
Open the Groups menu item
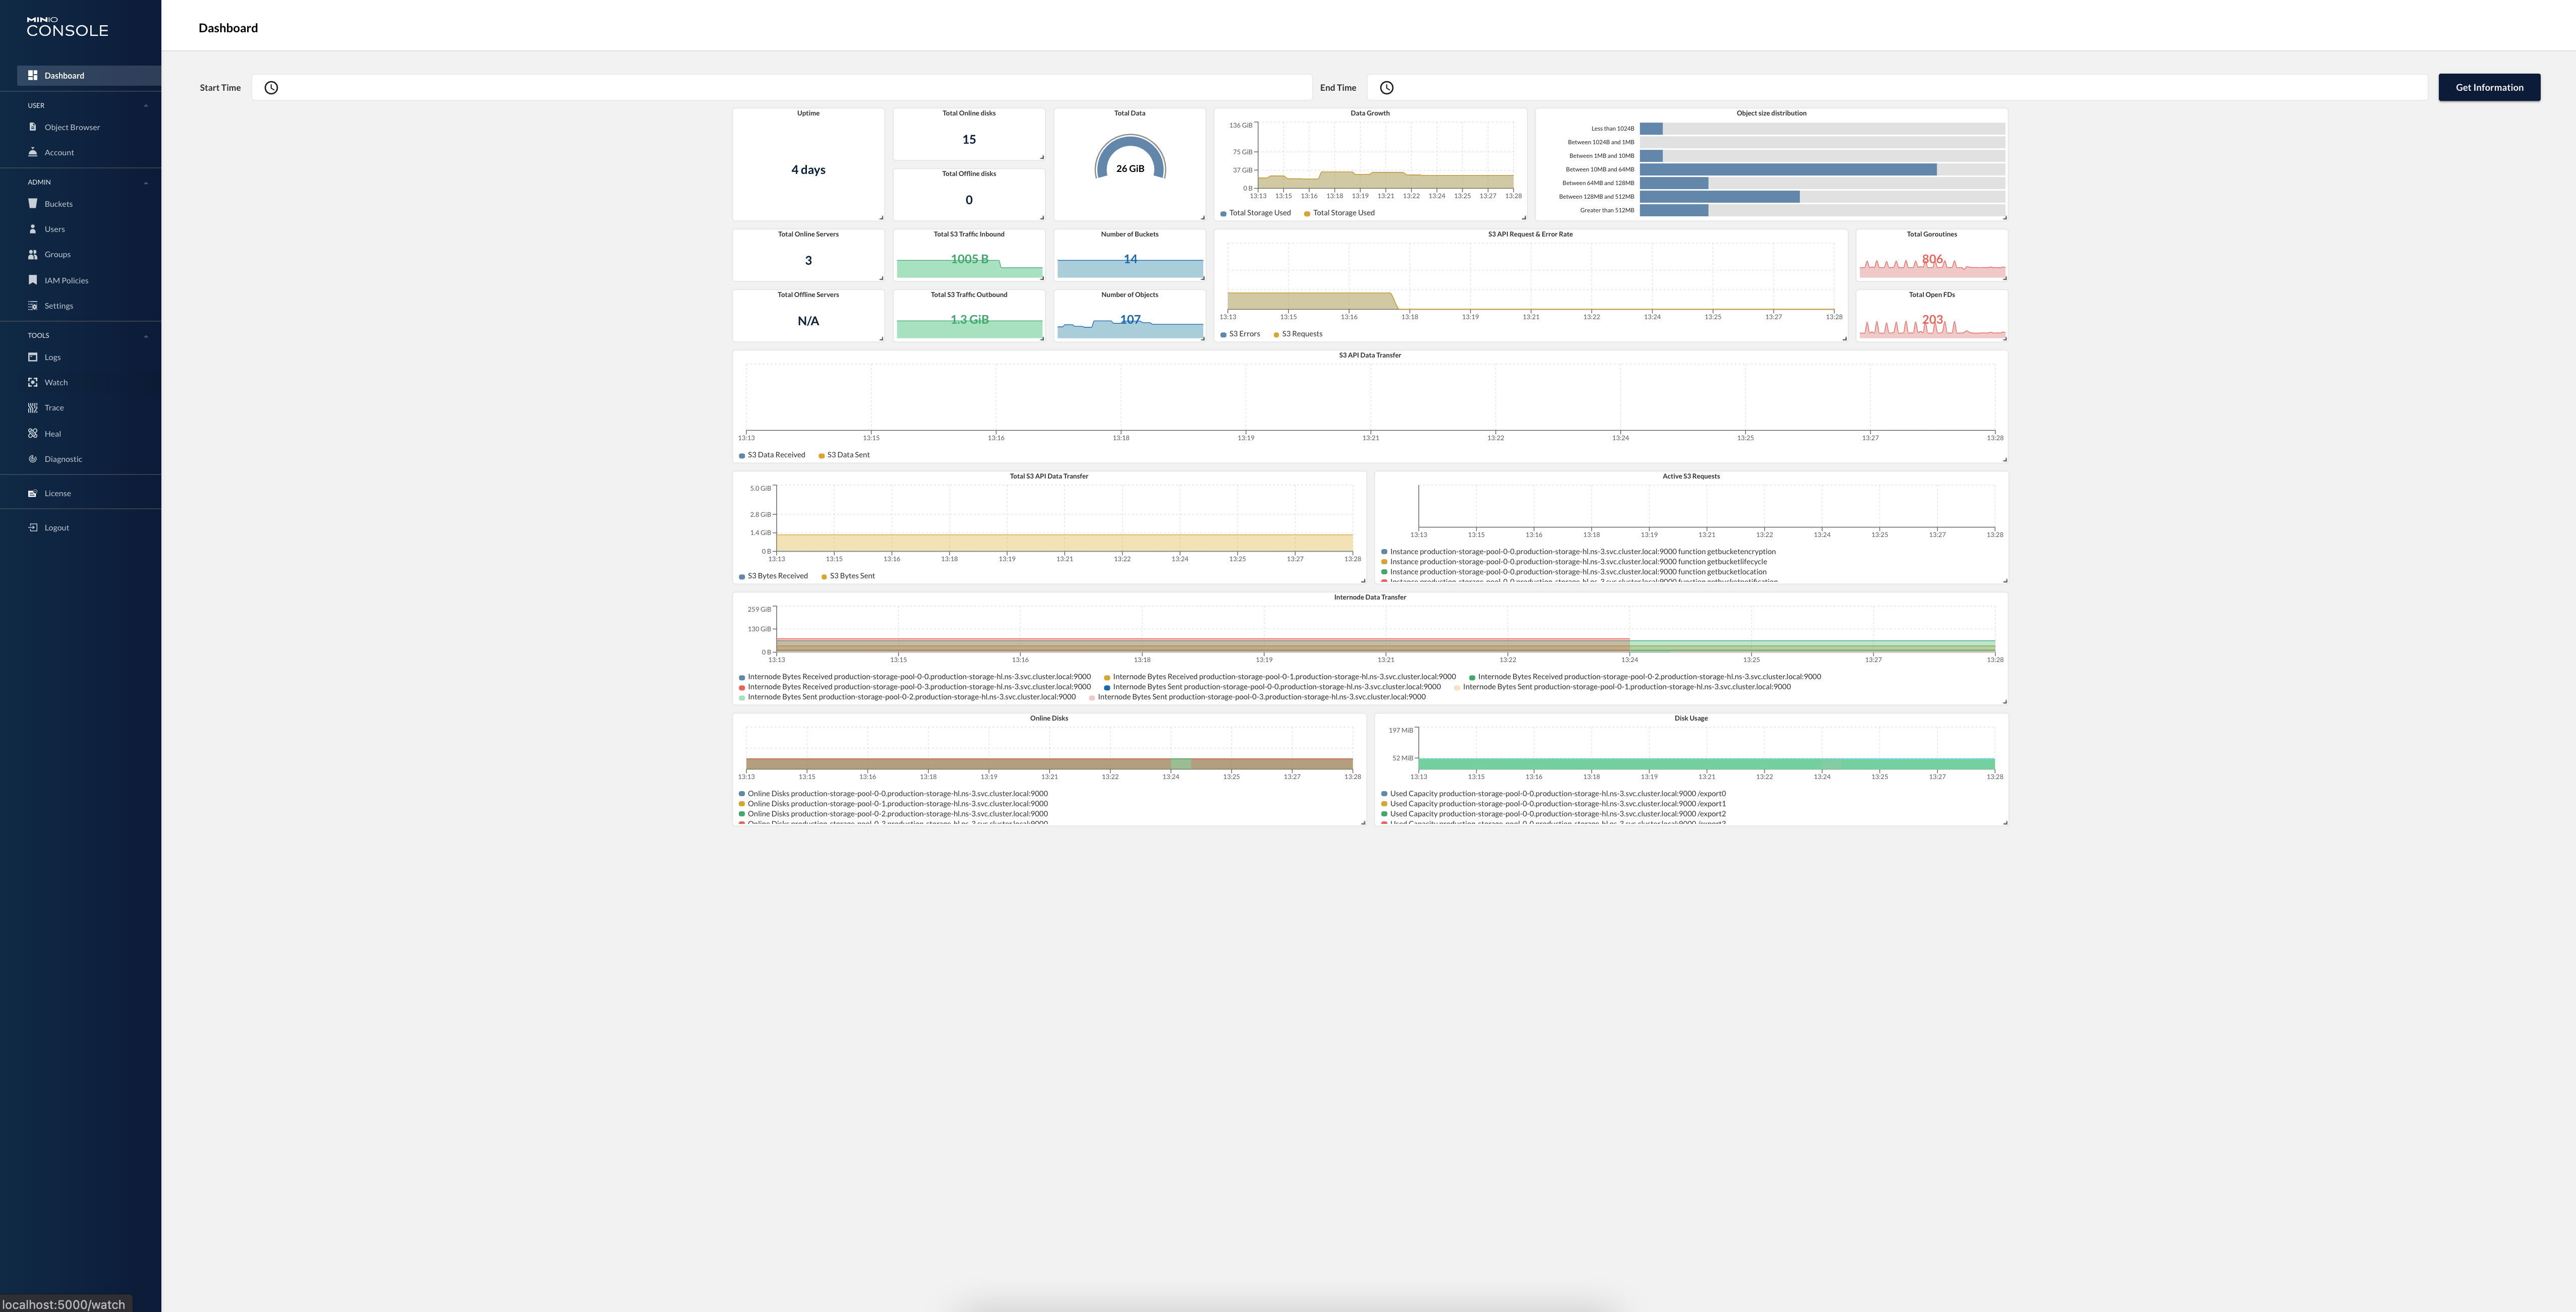point(57,255)
